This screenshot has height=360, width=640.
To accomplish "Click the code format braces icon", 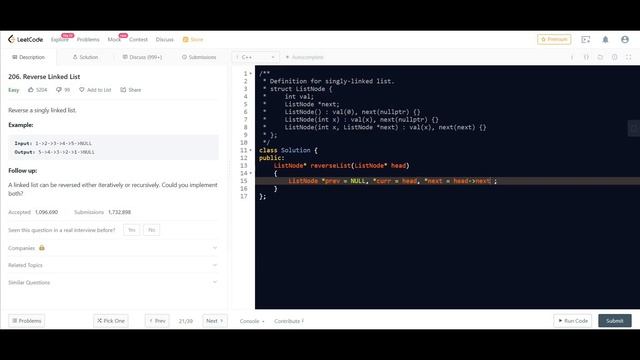I will pos(586,57).
